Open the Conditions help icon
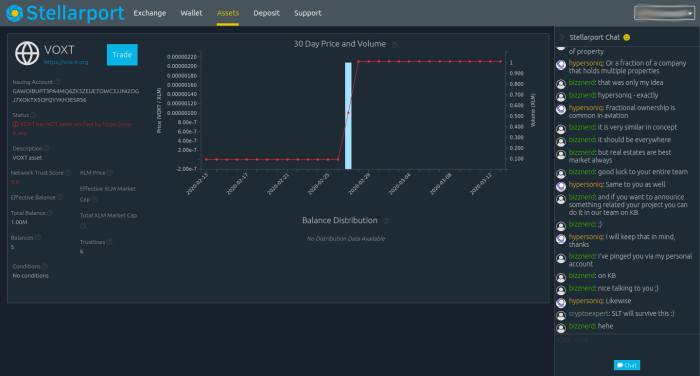Viewport: 700px width, 376px height. [x=45, y=266]
